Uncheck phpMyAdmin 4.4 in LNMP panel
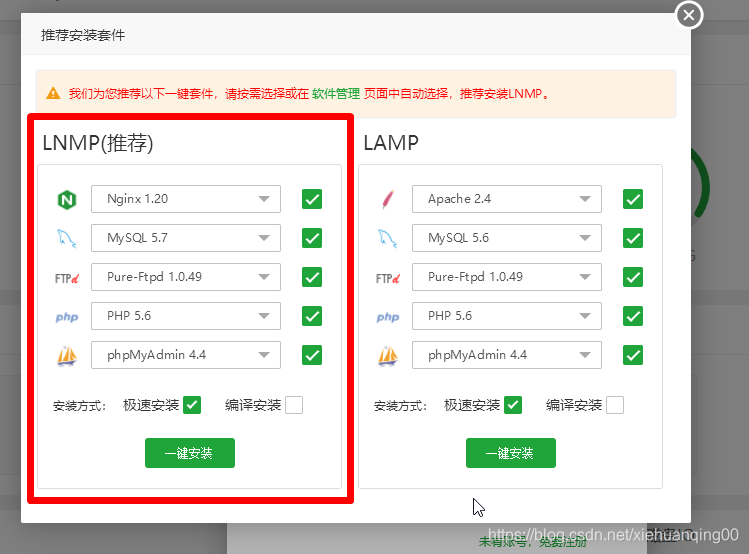The height and width of the screenshot is (554, 749). tap(312, 355)
